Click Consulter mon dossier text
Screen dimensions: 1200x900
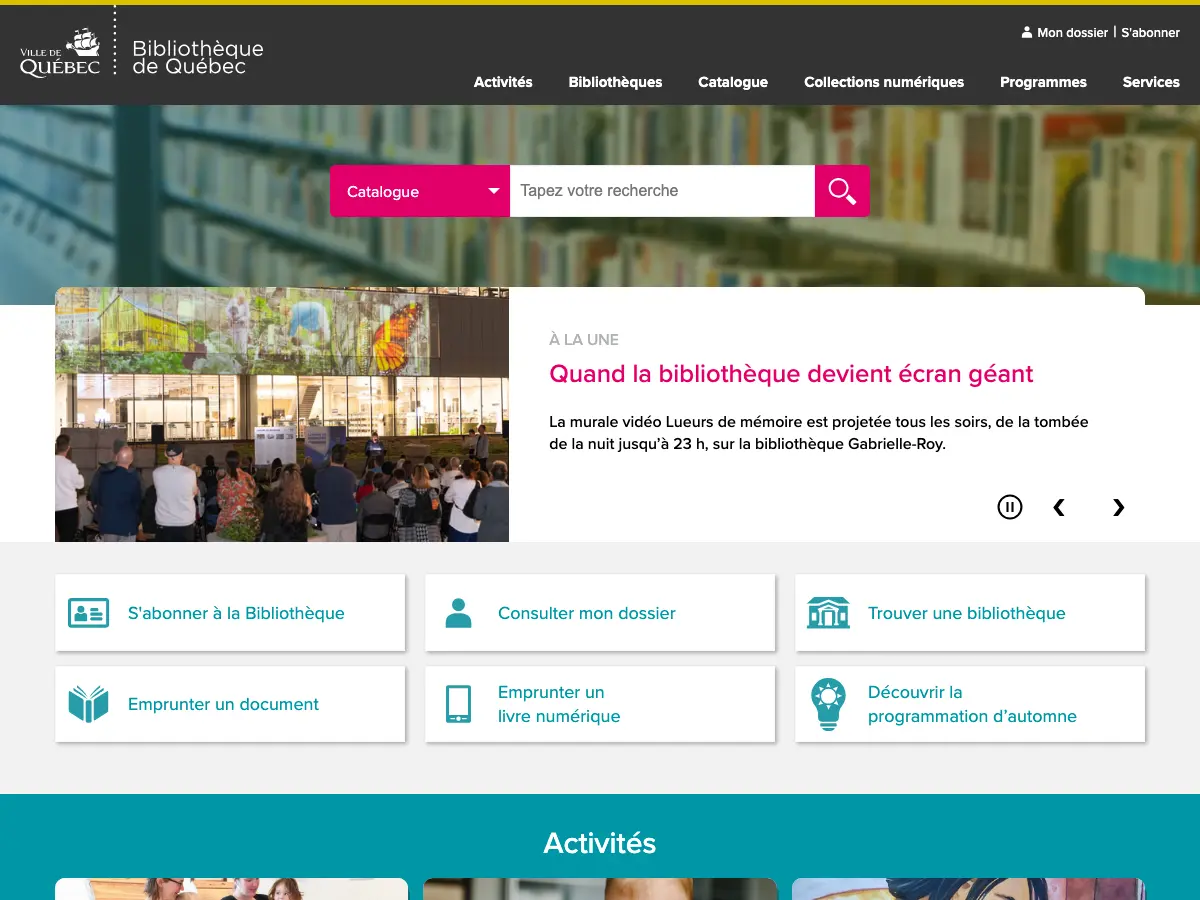pos(587,613)
